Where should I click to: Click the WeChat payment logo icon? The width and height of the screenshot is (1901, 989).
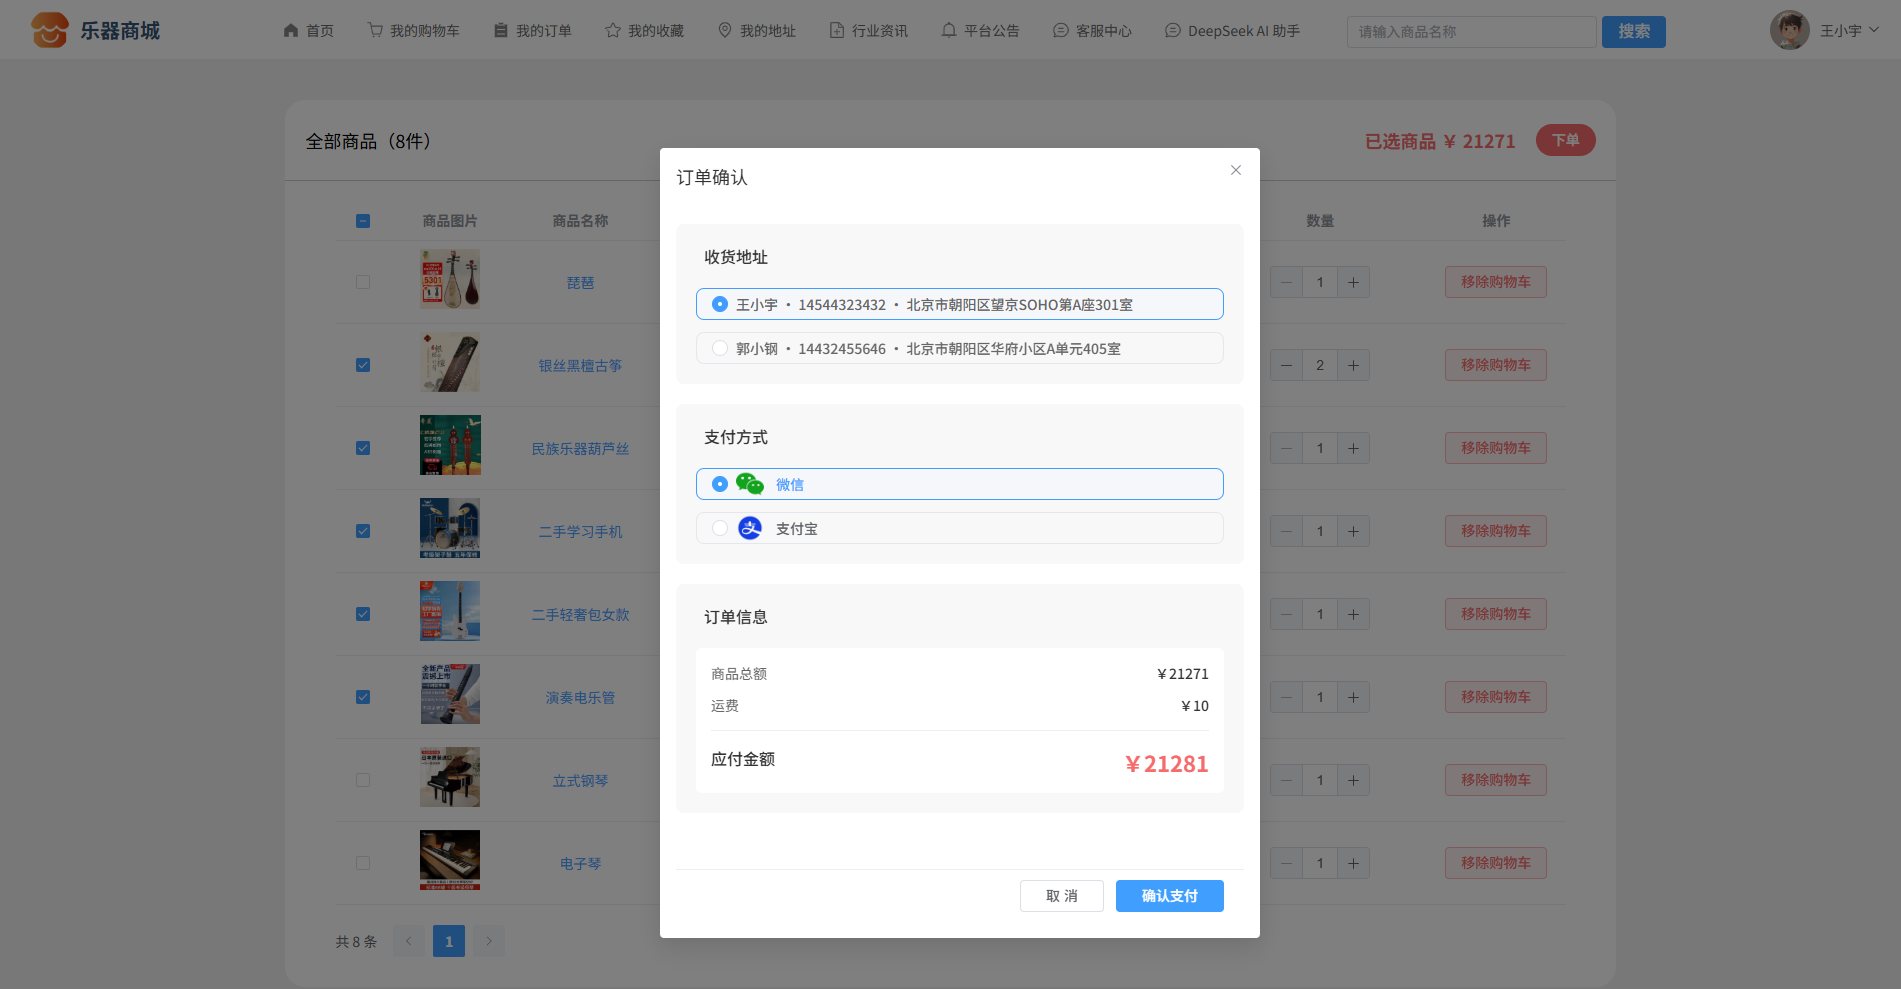pyautogui.click(x=749, y=484)
